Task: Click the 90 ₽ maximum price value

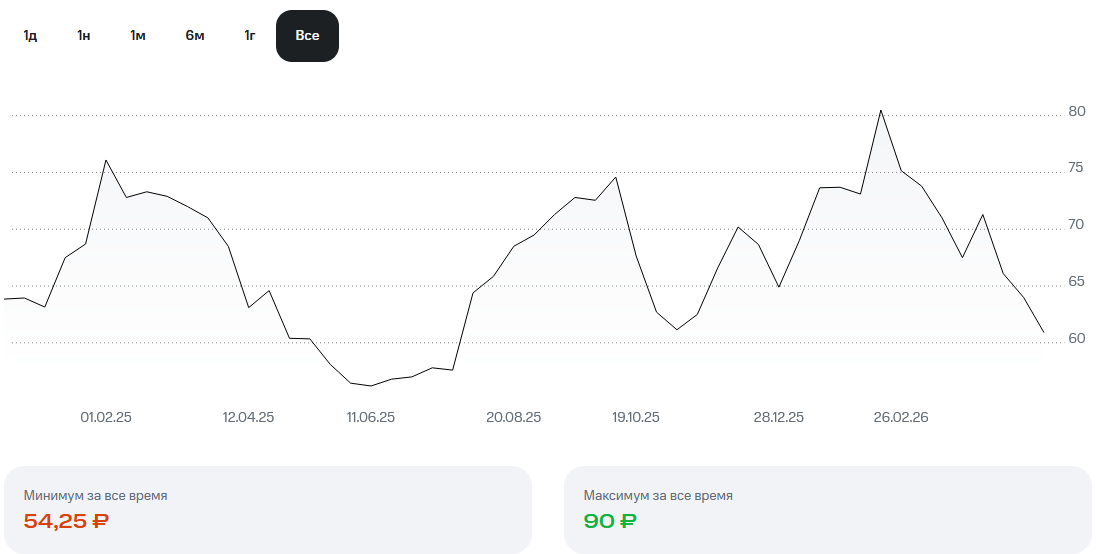Action: coord(610,520)
